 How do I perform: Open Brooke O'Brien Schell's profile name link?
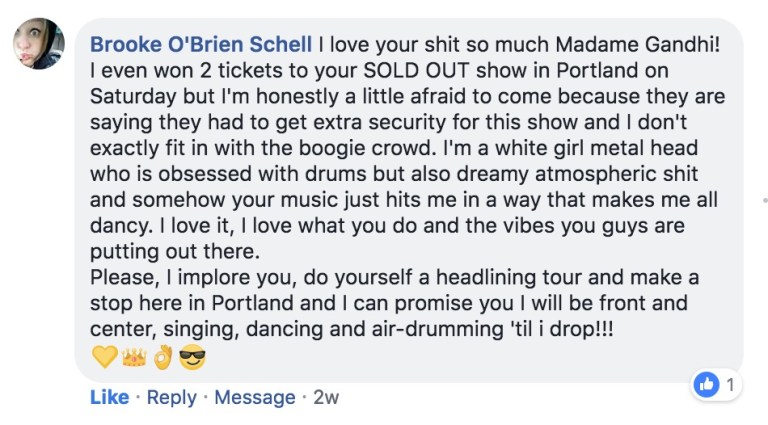pos(201,45)
